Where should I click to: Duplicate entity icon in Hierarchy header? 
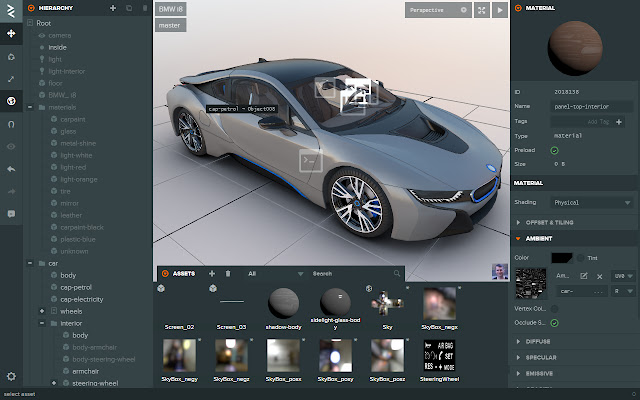pyautogui.click(x=129, y=8)
